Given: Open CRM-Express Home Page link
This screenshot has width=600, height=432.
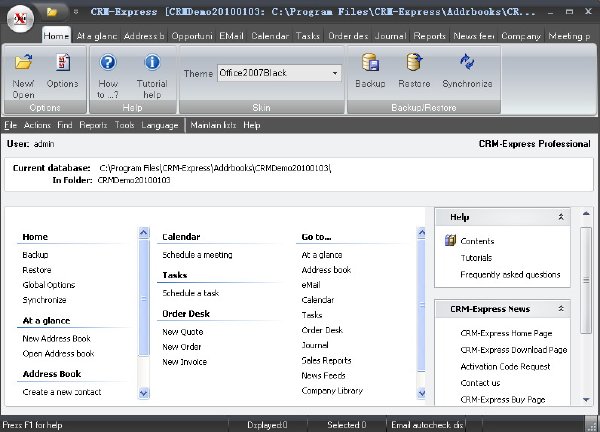Looking at the screenshot, I should (506, 333).
